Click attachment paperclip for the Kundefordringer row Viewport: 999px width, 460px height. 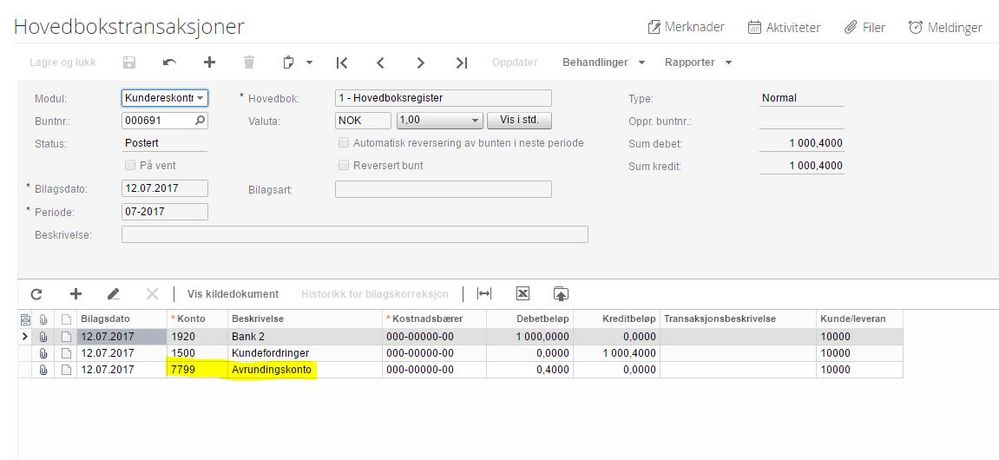pos(43,353)
